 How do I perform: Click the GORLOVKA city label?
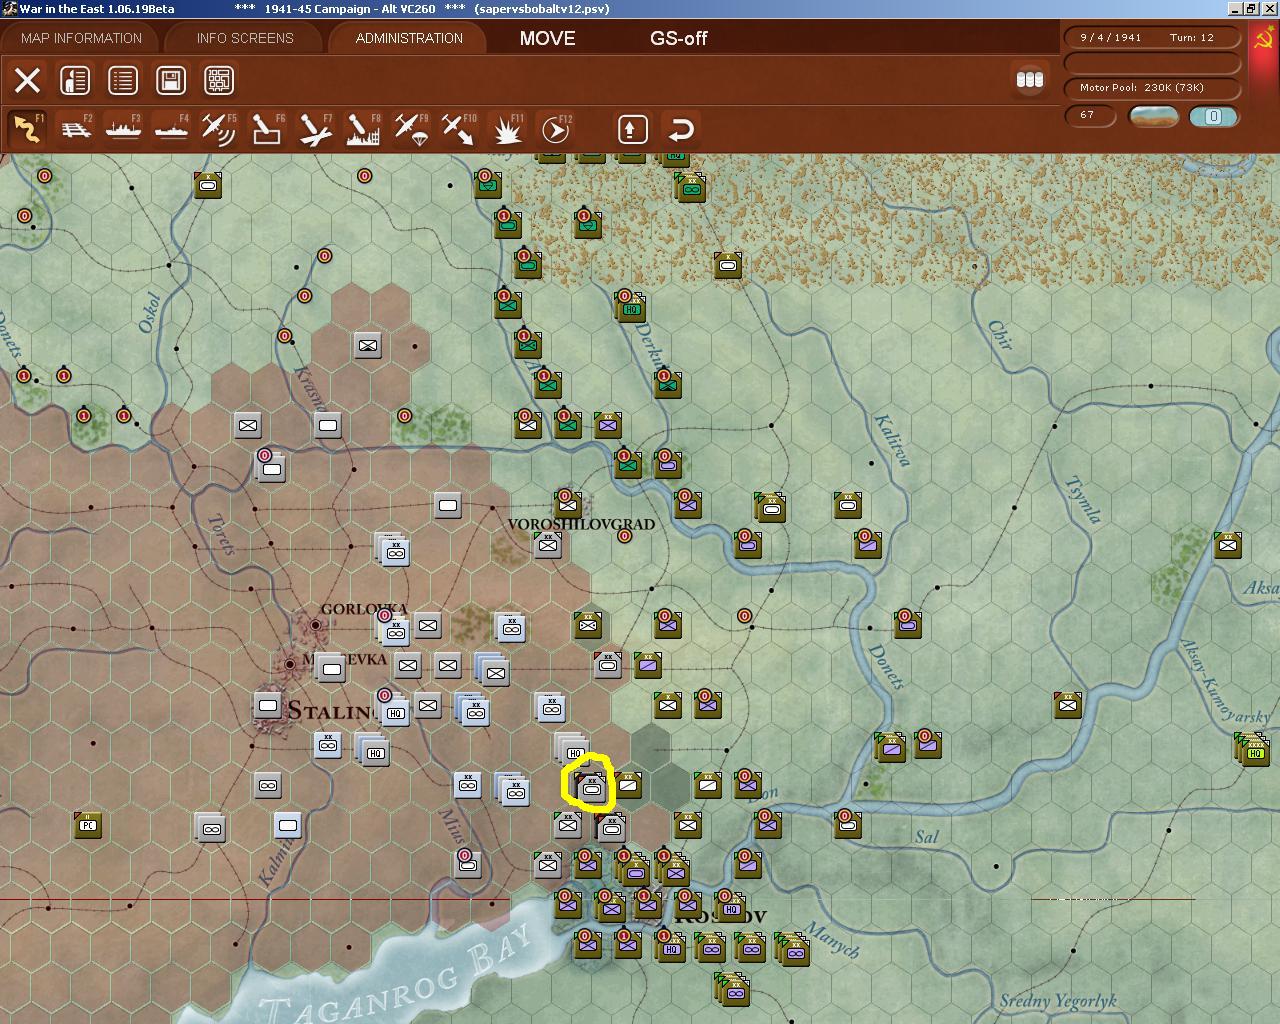point(364,608)
